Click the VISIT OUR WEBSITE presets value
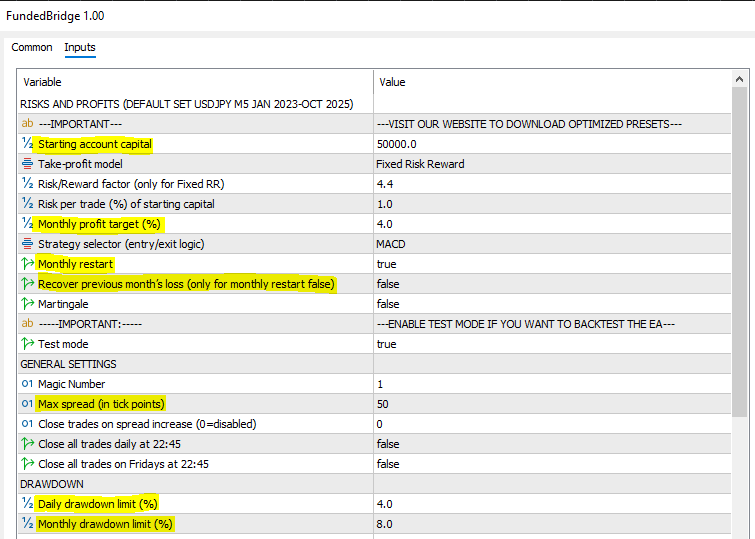This screenshot has height=539, width=755. point(529,124)
